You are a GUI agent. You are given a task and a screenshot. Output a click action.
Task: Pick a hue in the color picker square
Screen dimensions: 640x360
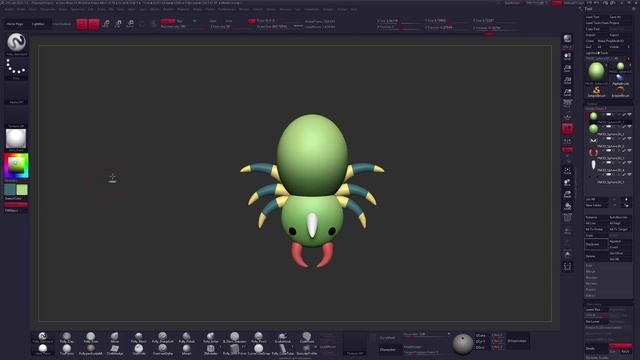[16, 166]
